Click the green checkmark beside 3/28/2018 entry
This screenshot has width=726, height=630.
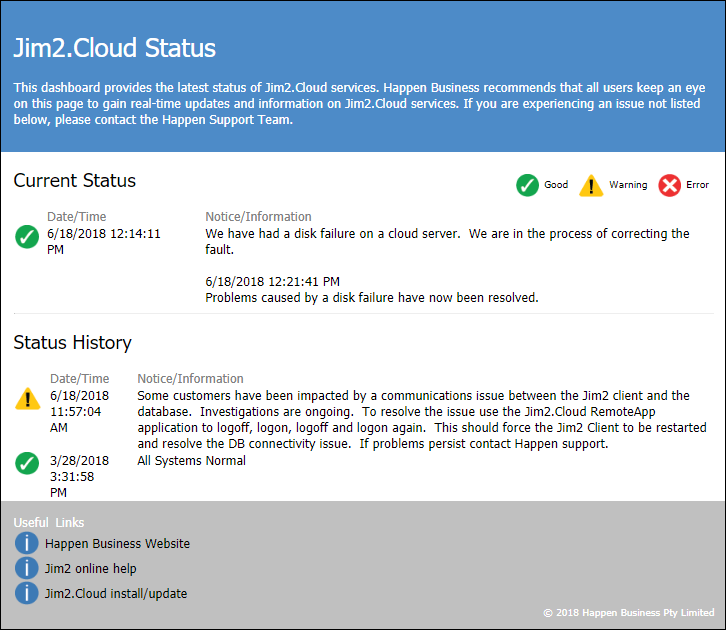(27, 463)
